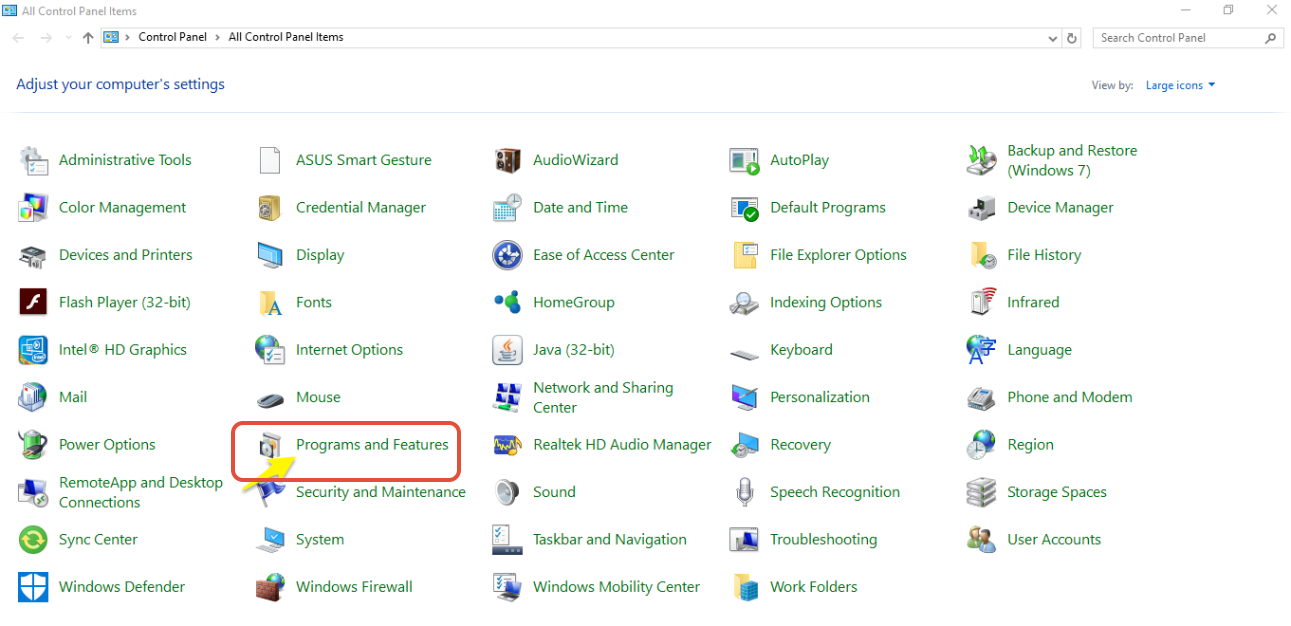Screen dimensions: 1291x626
Task: Click the Fonts folder icon
Action: pyautogui.click(x=270, y=302)
